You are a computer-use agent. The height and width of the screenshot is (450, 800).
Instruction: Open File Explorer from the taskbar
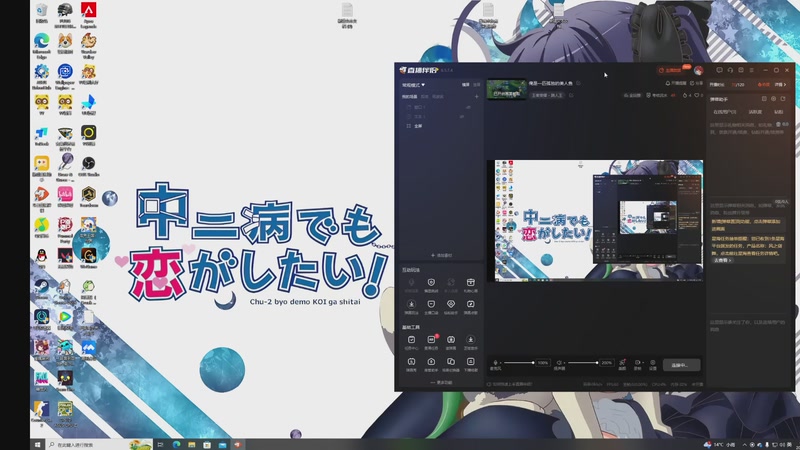[x=192, y=444]
